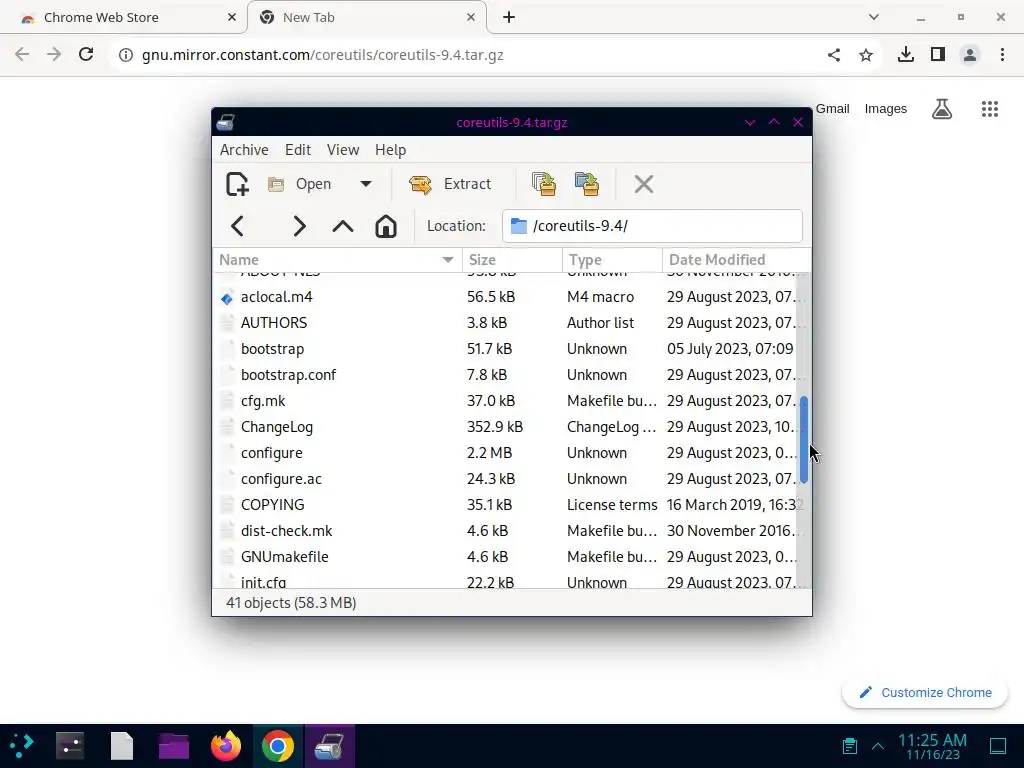
Task: Go back to previous archive location
Action: click(x=237, y=226)
